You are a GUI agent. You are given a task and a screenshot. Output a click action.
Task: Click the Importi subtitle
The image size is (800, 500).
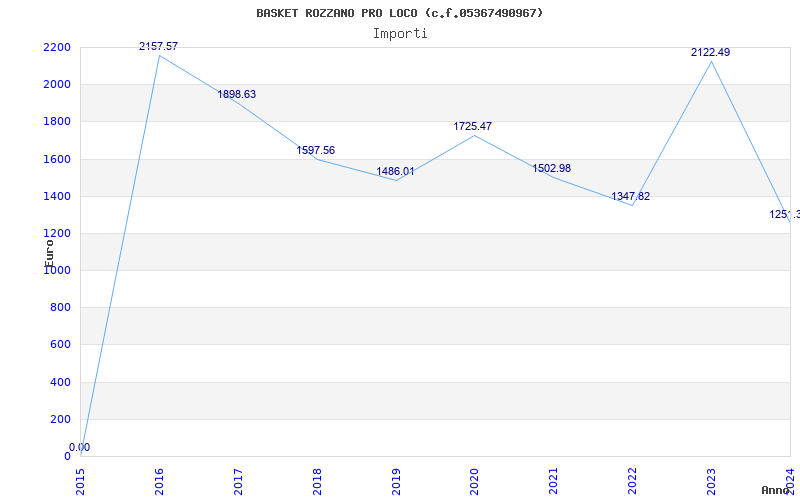(x=400, y=34)
